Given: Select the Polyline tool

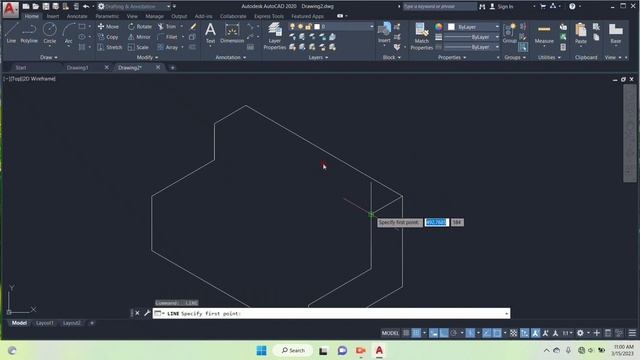Looking at the screenshot, I should [x=29, y=33].
